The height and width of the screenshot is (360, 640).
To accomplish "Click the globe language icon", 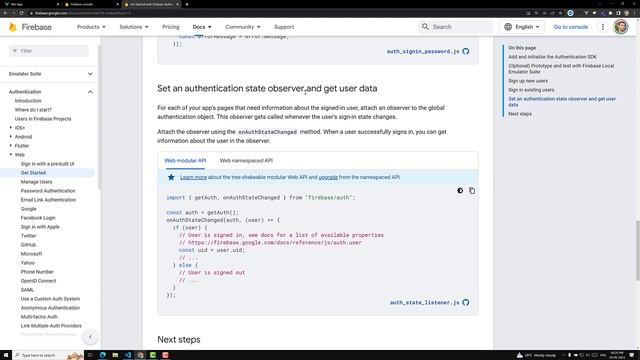I will tap(508, 27).
